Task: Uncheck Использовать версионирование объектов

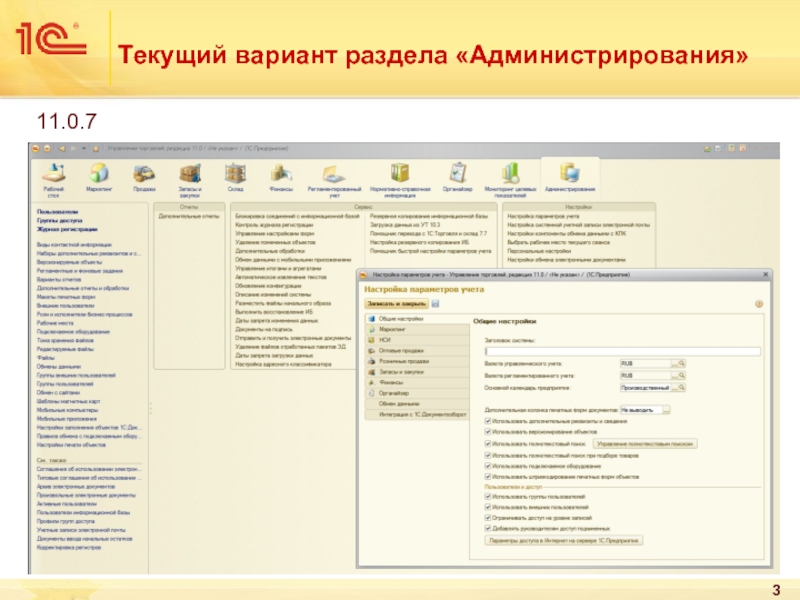Action: click(487, 432)
